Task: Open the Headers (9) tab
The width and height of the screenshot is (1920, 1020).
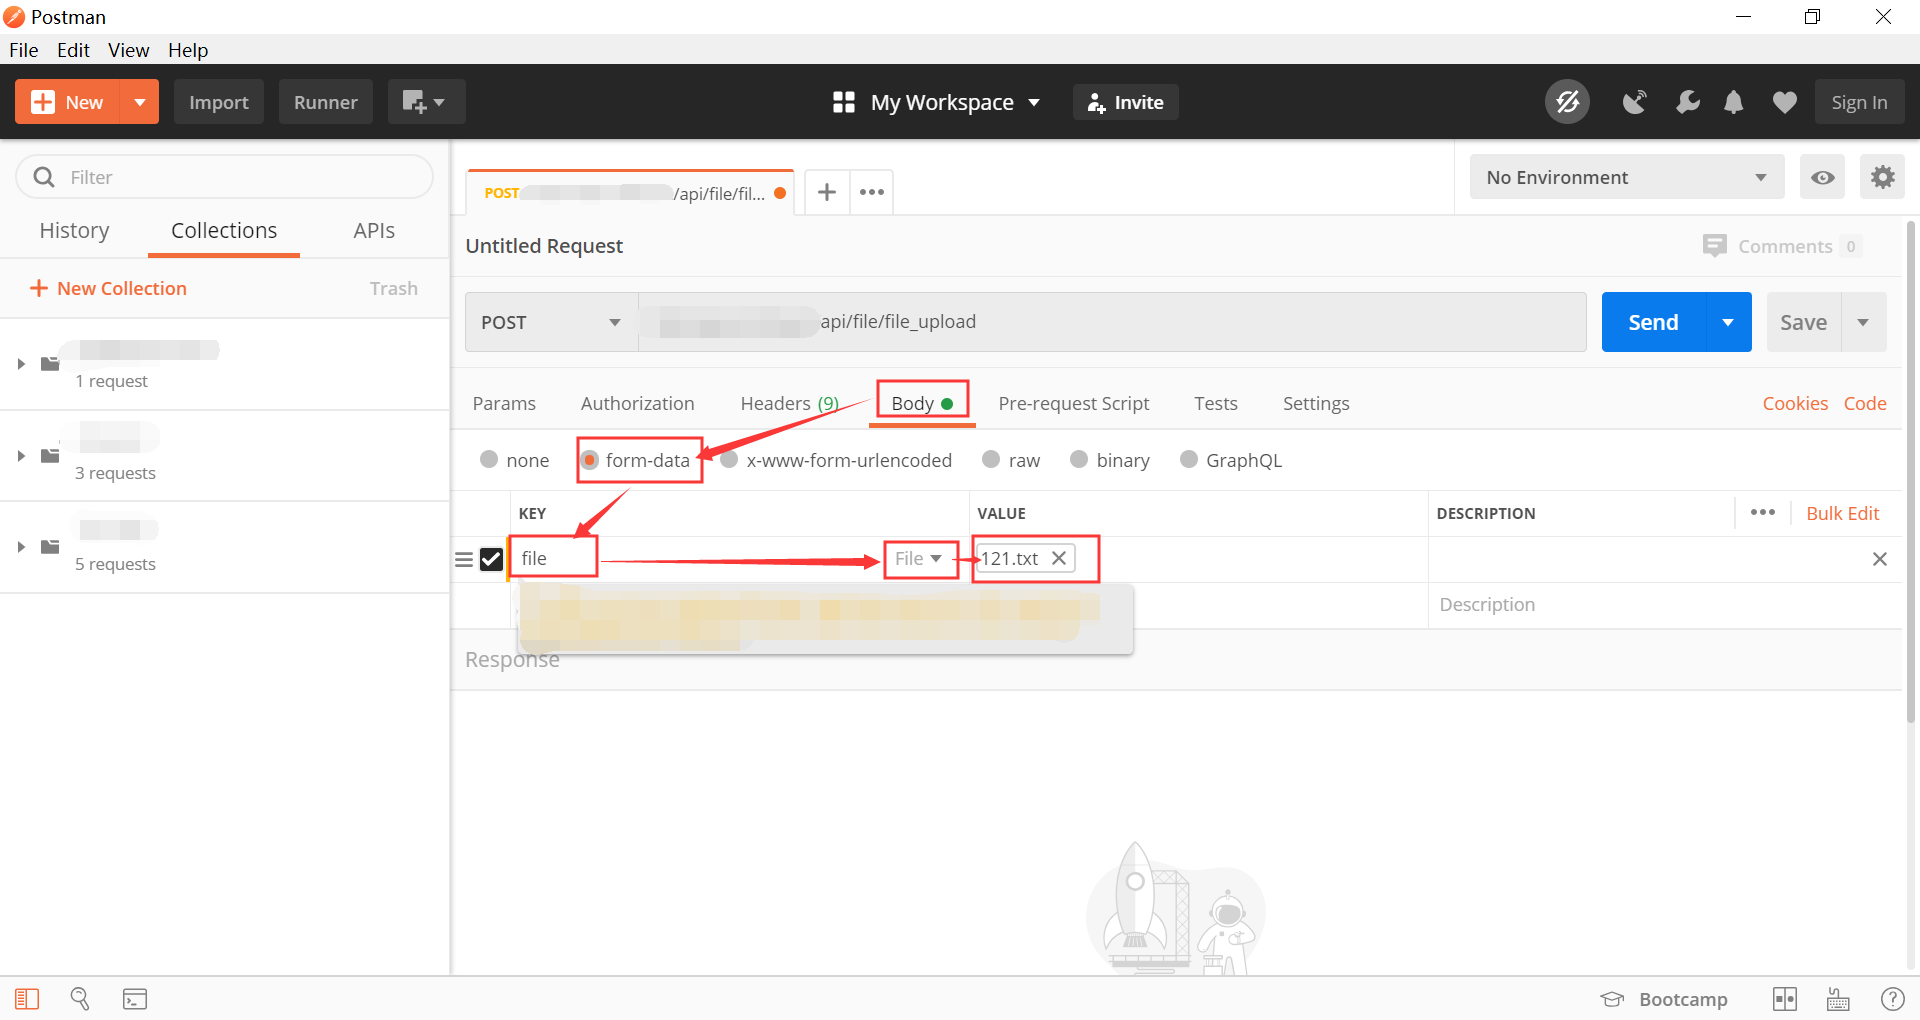Action: pos(789,403)
